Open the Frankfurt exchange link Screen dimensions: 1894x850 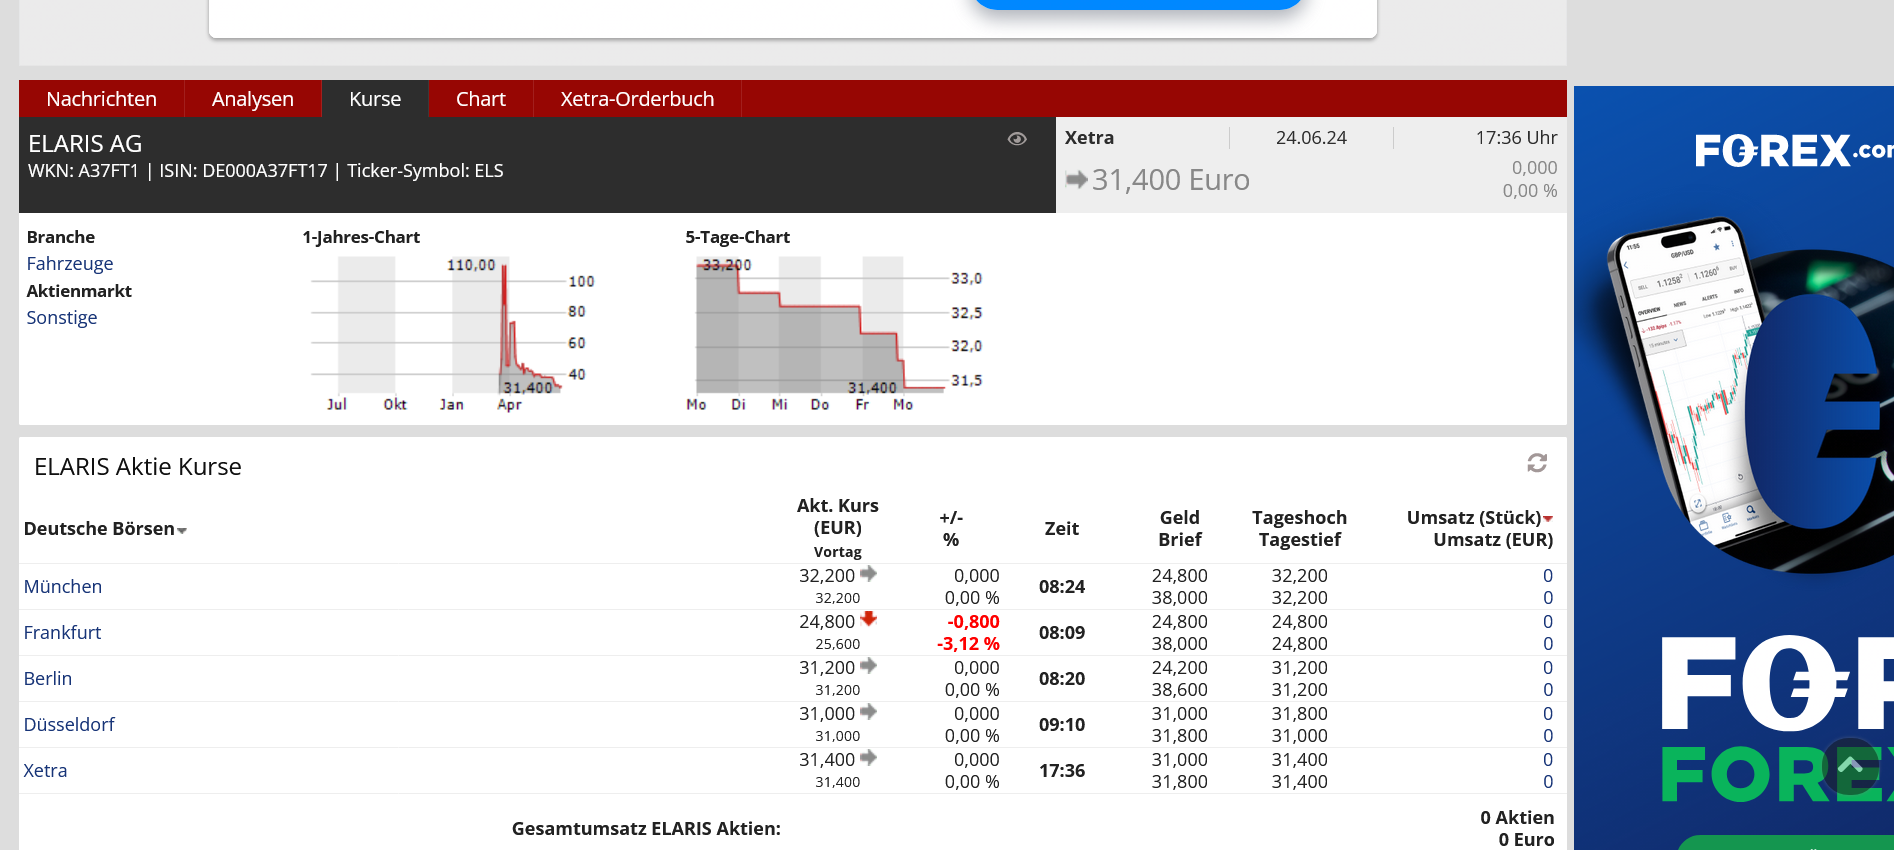click(x=62, y=633)
